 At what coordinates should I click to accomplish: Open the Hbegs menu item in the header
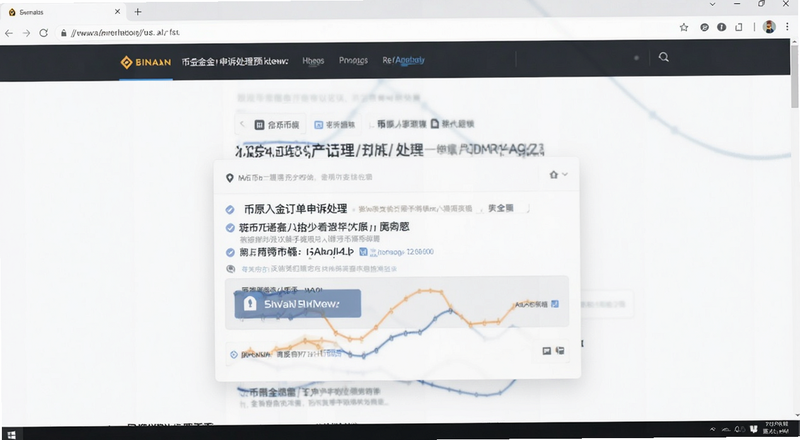pos(313,60)
